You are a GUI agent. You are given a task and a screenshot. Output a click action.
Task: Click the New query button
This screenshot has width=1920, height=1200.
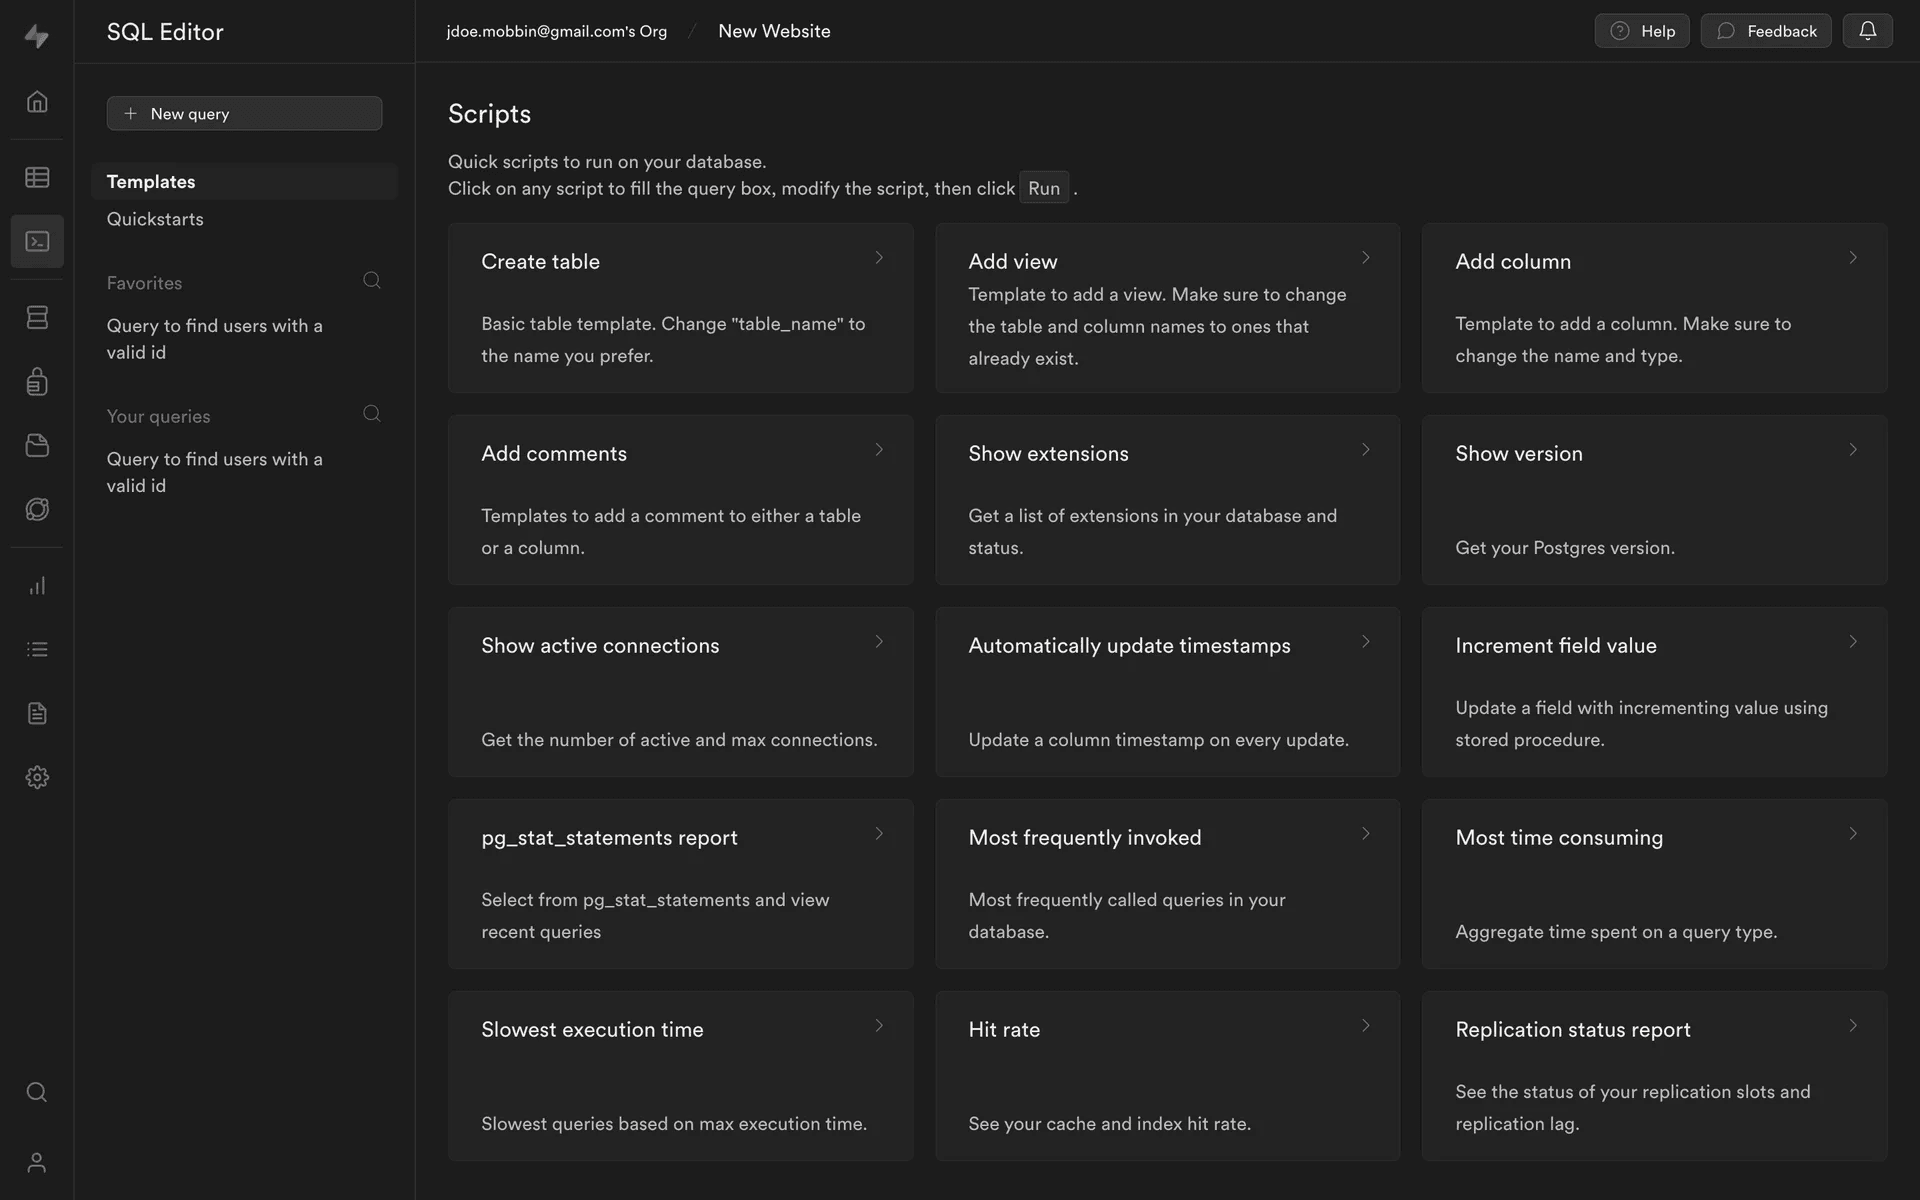point(244,114)
